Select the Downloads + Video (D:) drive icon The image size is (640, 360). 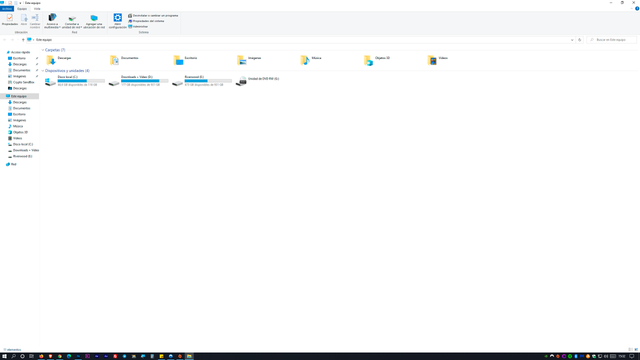114,82
